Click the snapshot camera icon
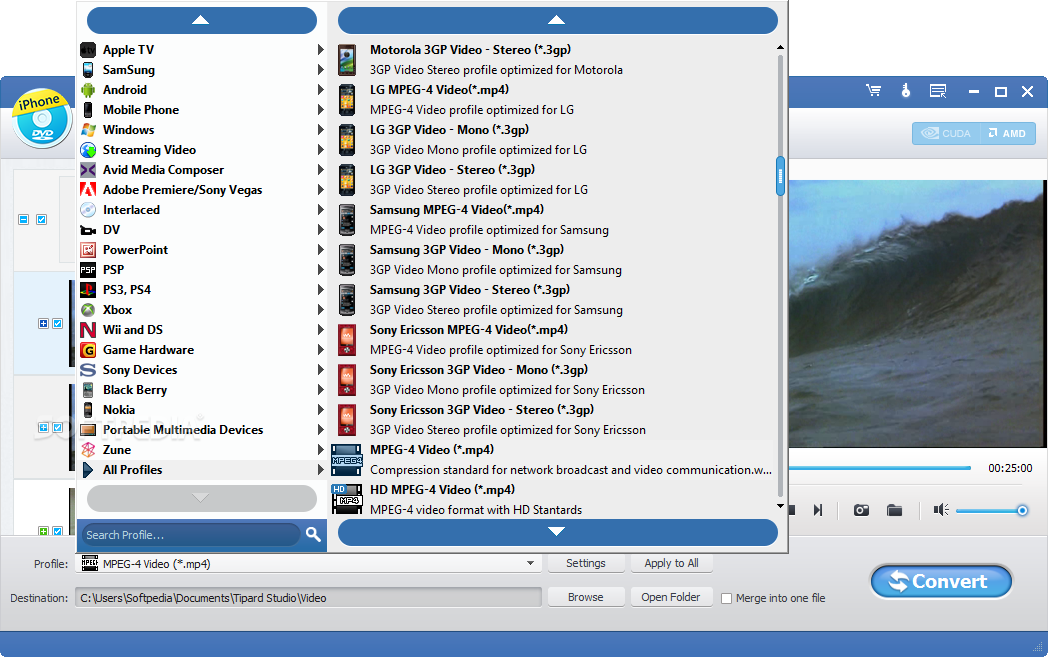Viewport: 1048px width, 657px height. (x=862, y=511)
